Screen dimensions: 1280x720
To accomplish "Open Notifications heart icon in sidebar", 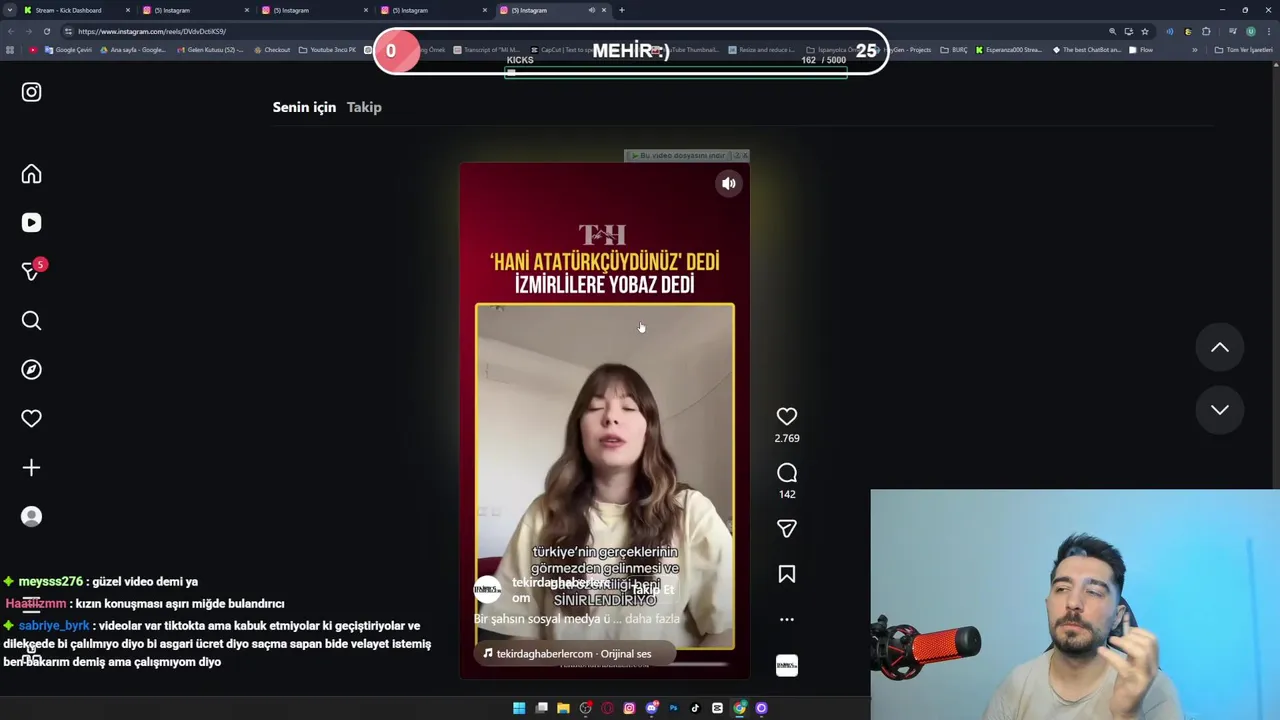I will pyautogui.click(x=31, y=419).
